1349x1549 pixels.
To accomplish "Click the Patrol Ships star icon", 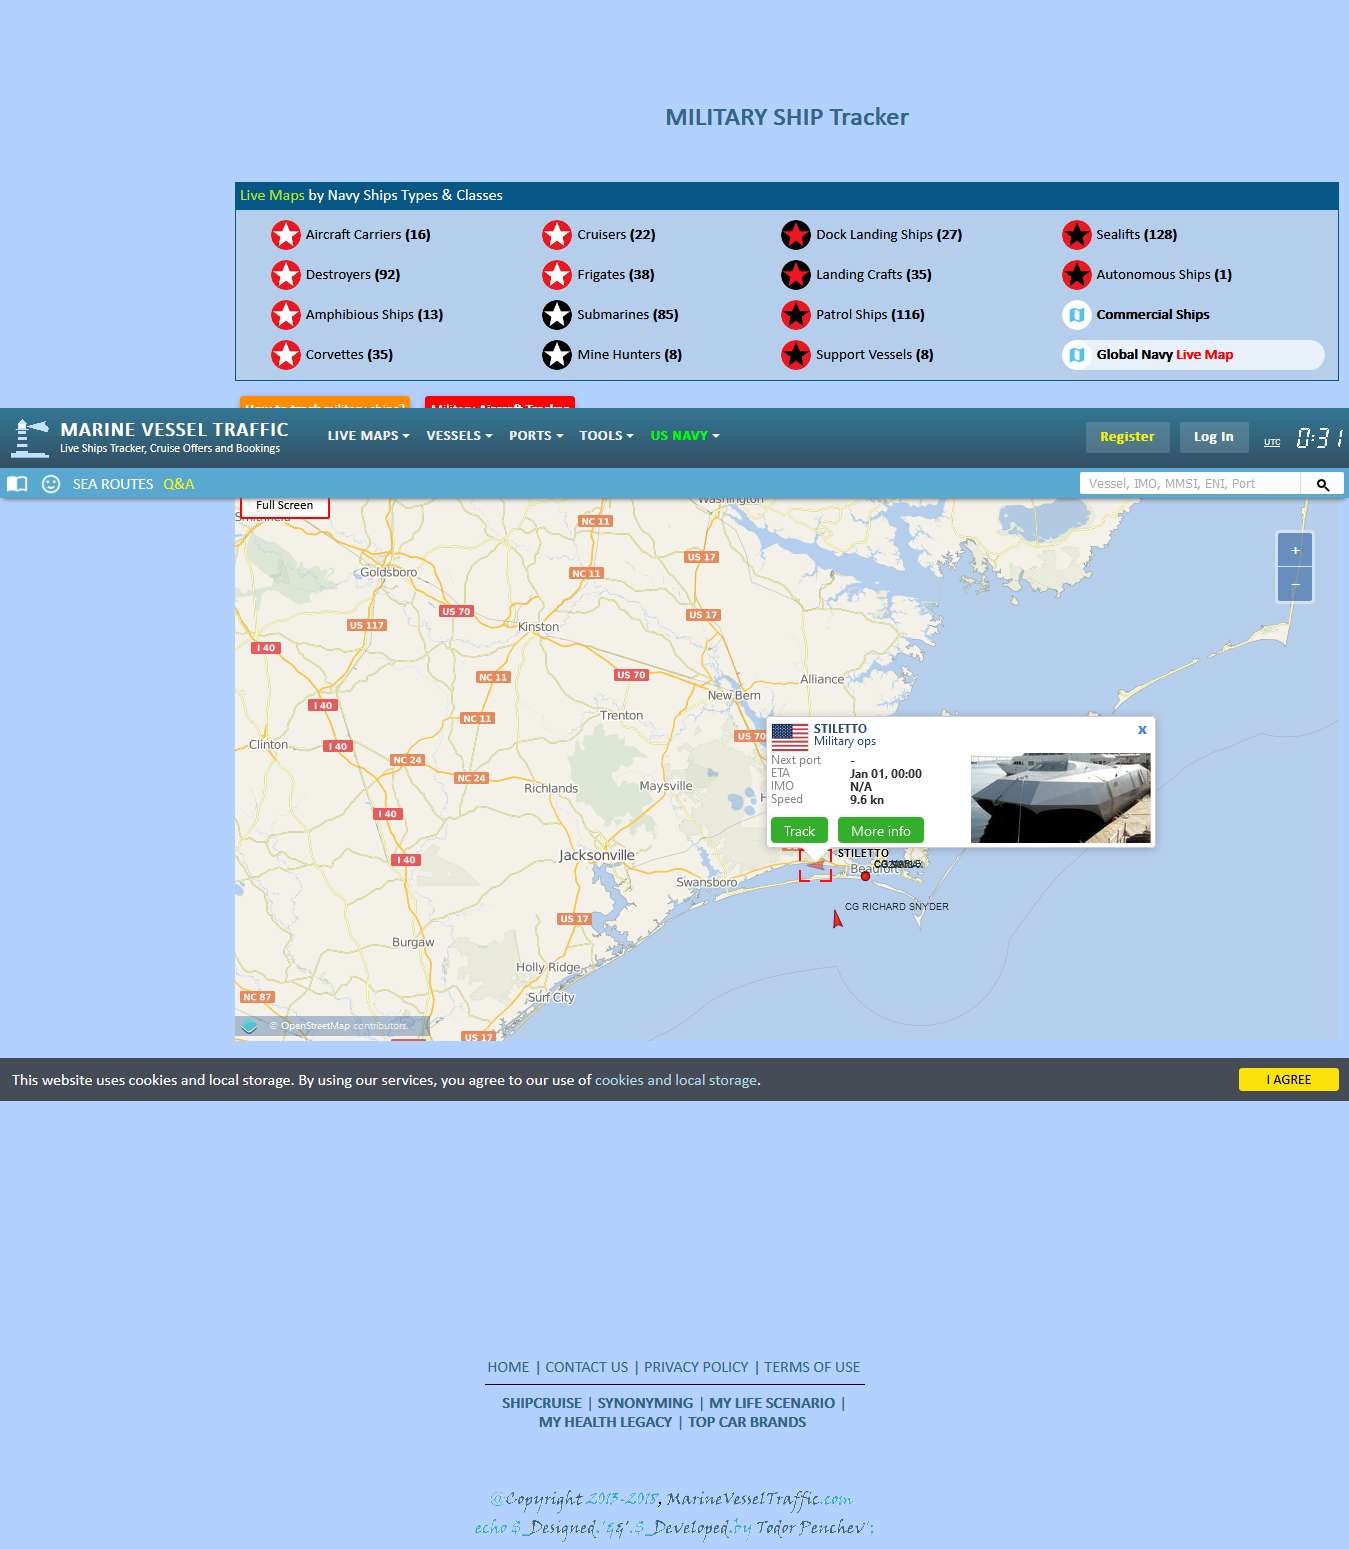I will (796, 315).
